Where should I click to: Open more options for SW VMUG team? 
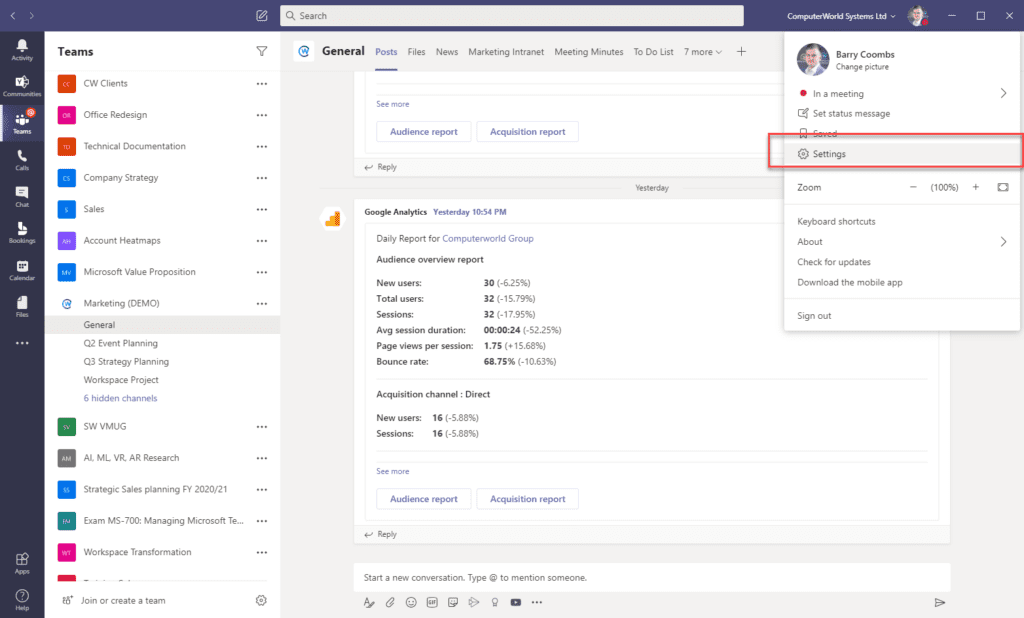(x=262, y=427)
